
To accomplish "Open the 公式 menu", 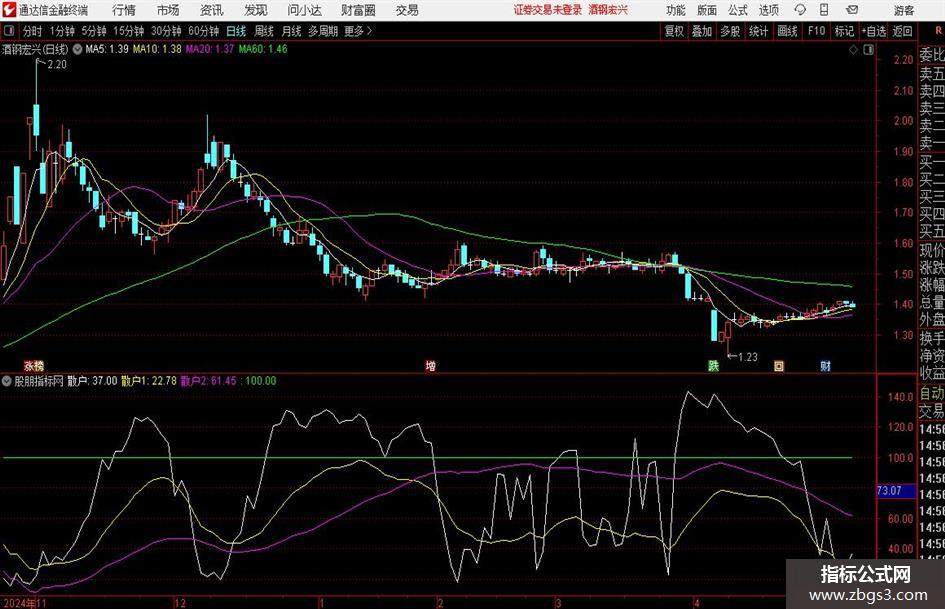I will click(737, 10).
